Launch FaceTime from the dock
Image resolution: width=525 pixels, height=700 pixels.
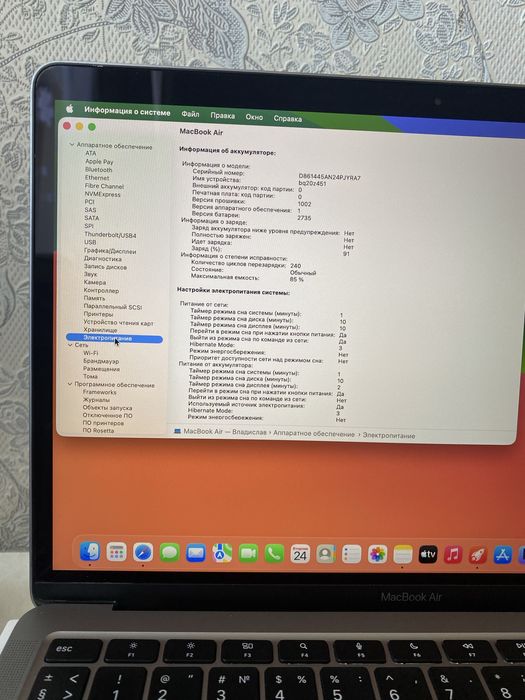point(248,554)
